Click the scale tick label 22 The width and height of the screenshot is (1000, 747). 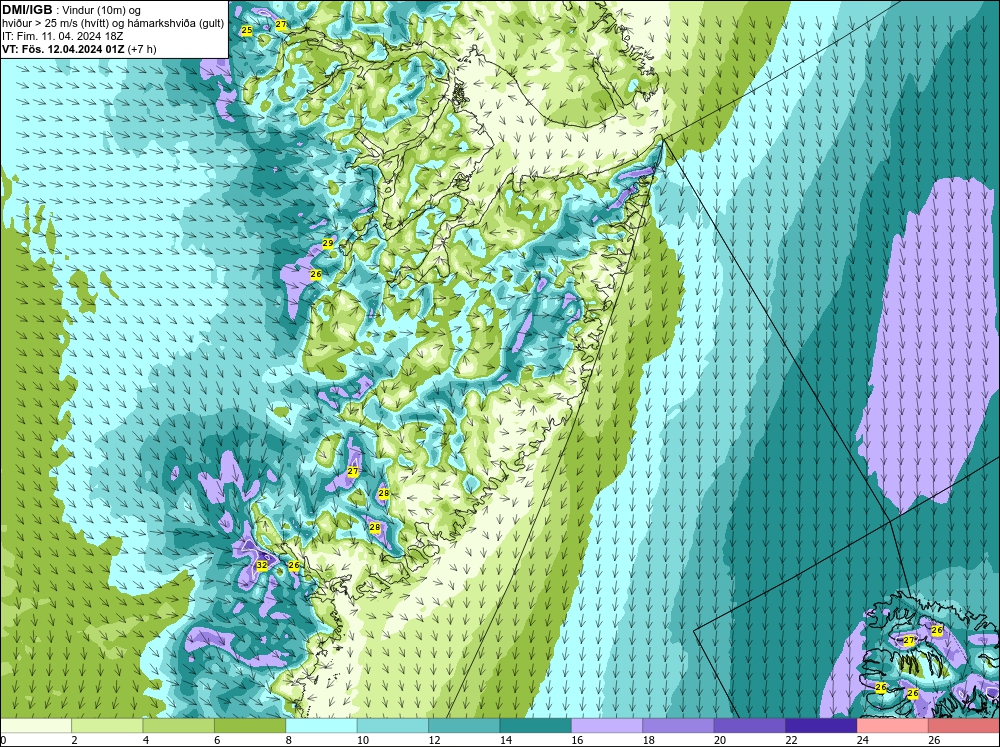(x=791, y=740)
